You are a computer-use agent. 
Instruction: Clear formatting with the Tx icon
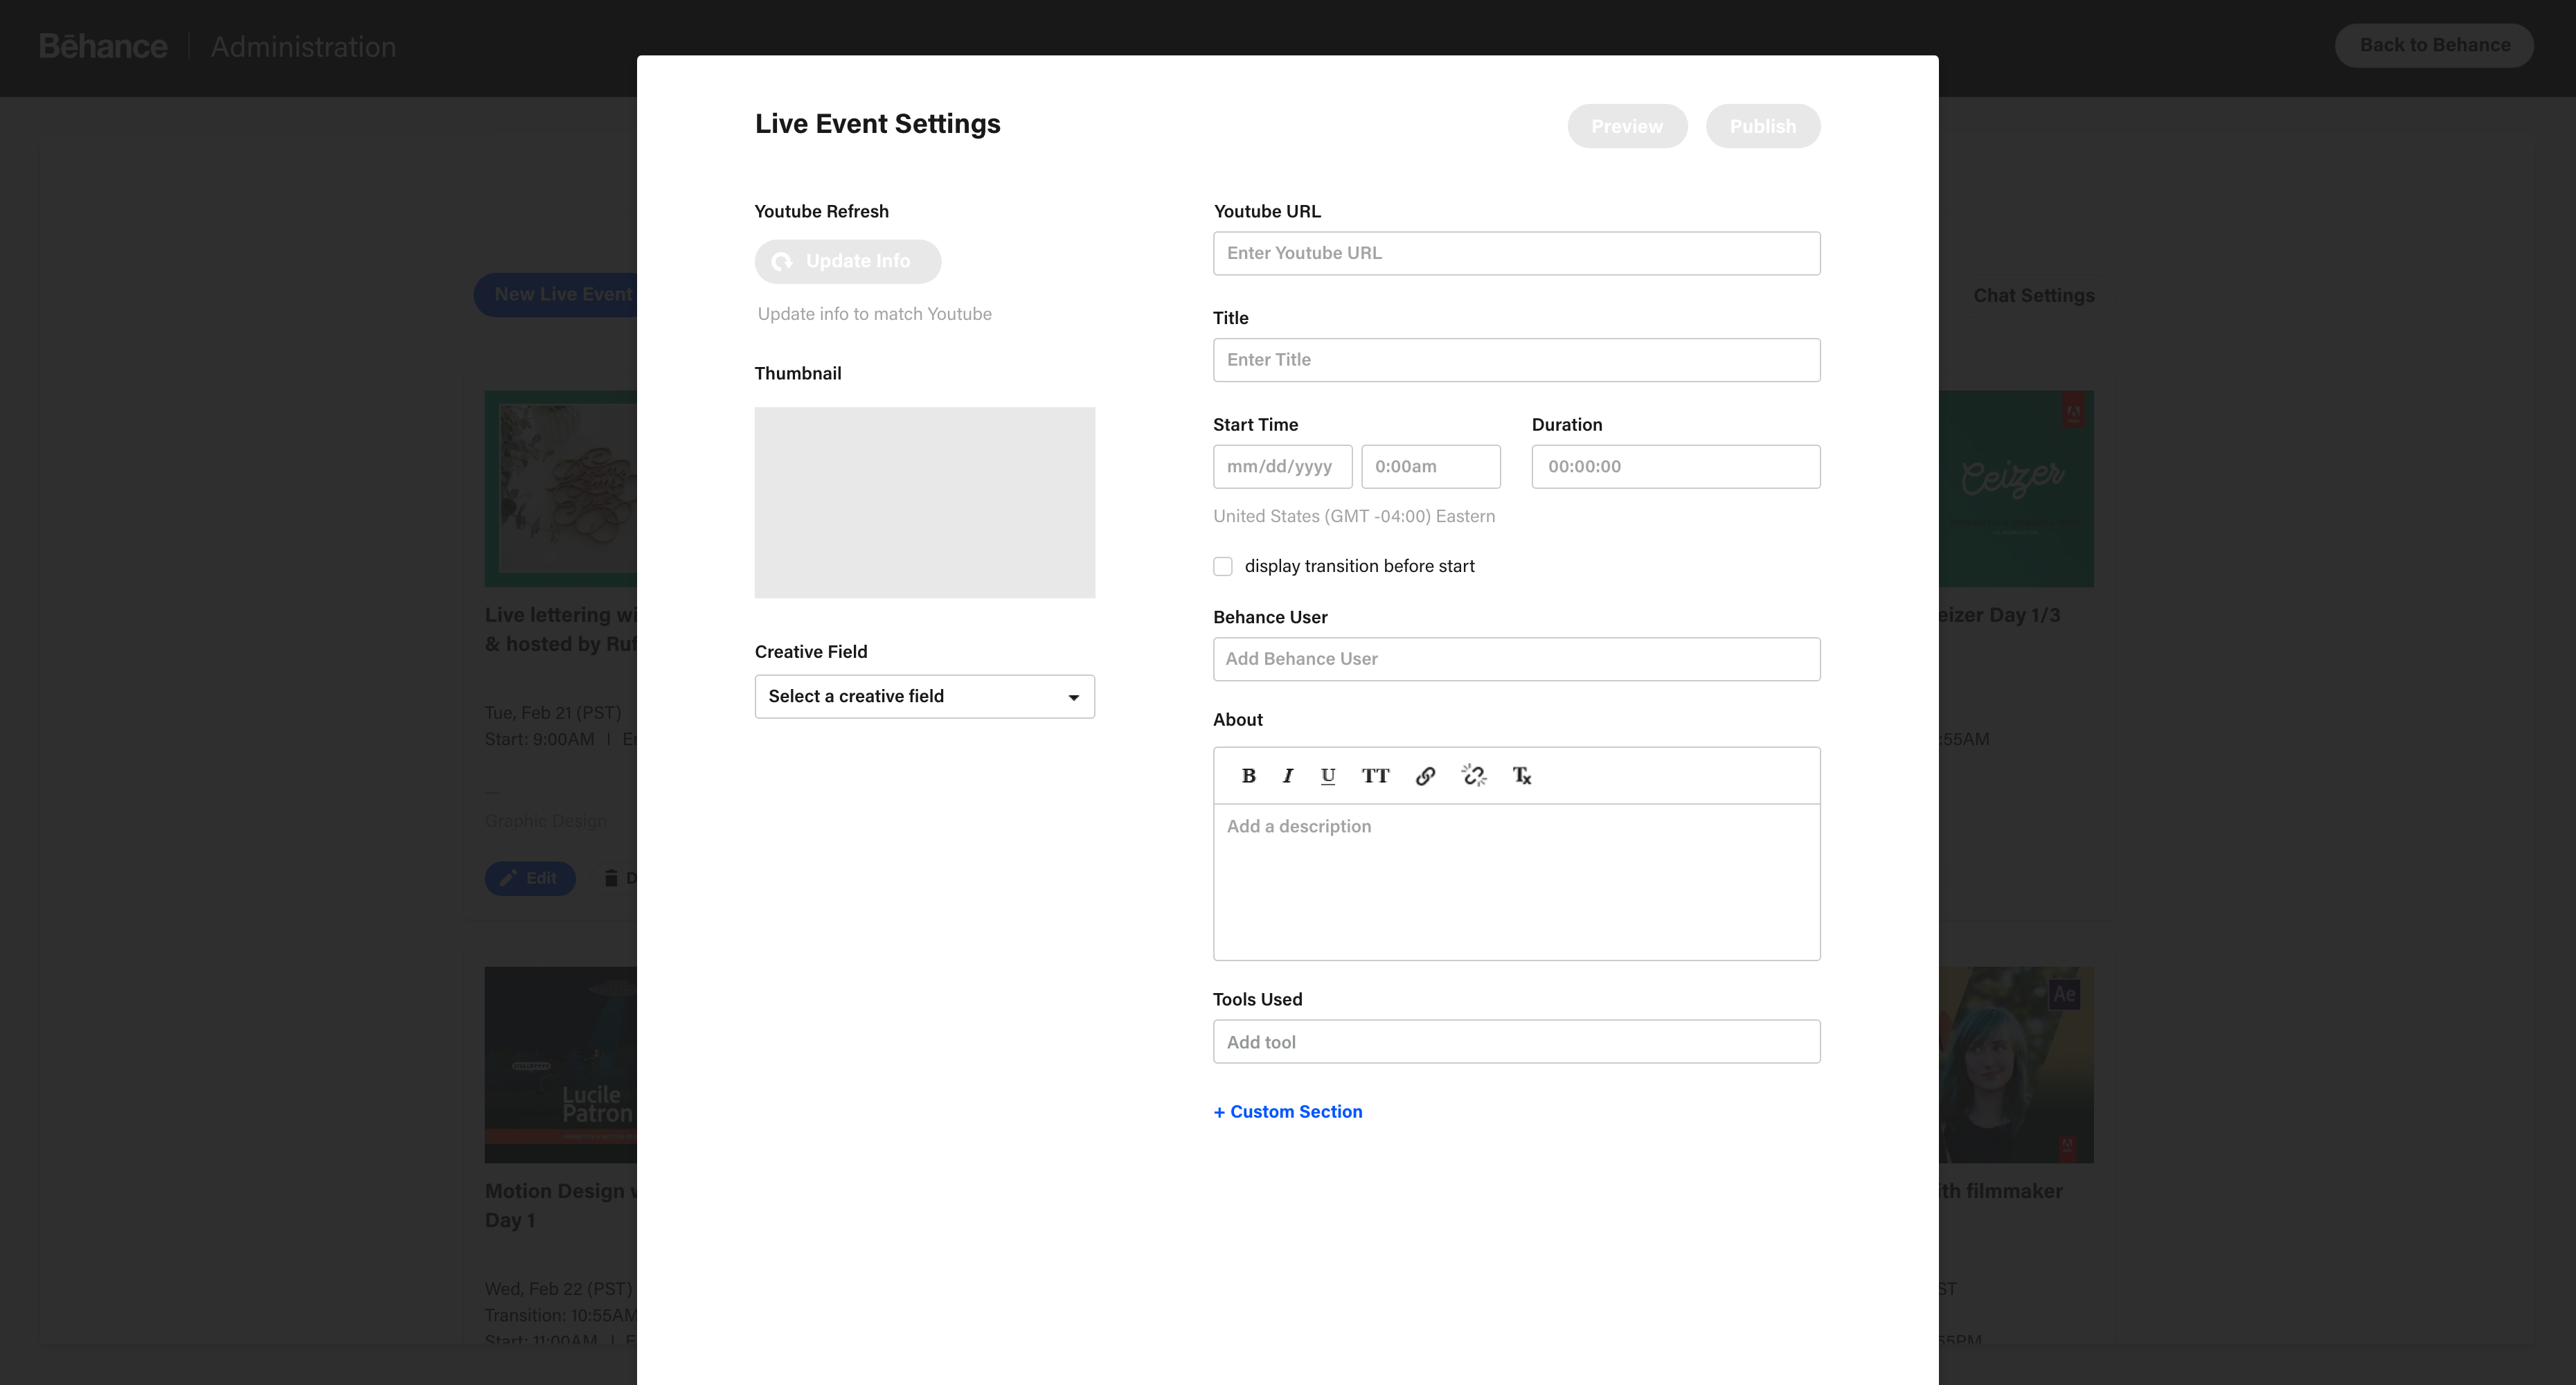point(1522,776)
